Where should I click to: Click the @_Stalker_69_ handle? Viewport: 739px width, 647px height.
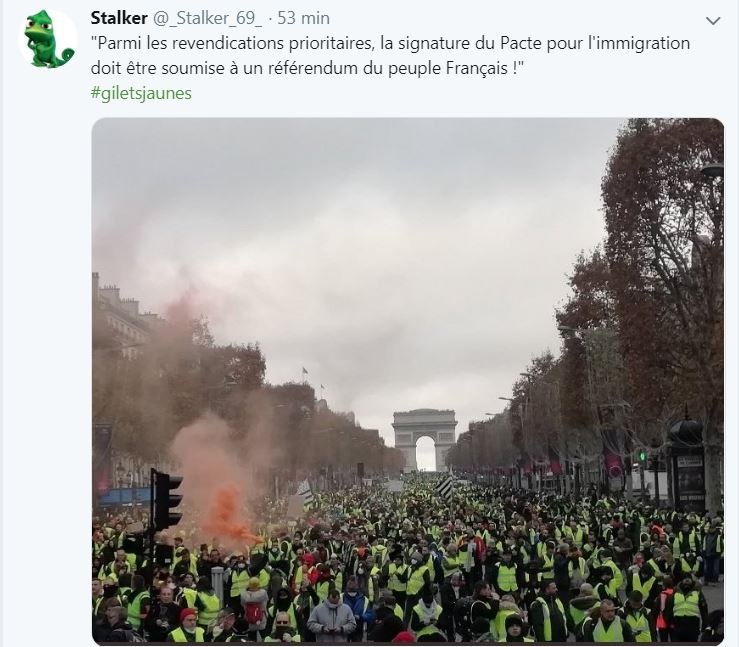click(207, 18)
